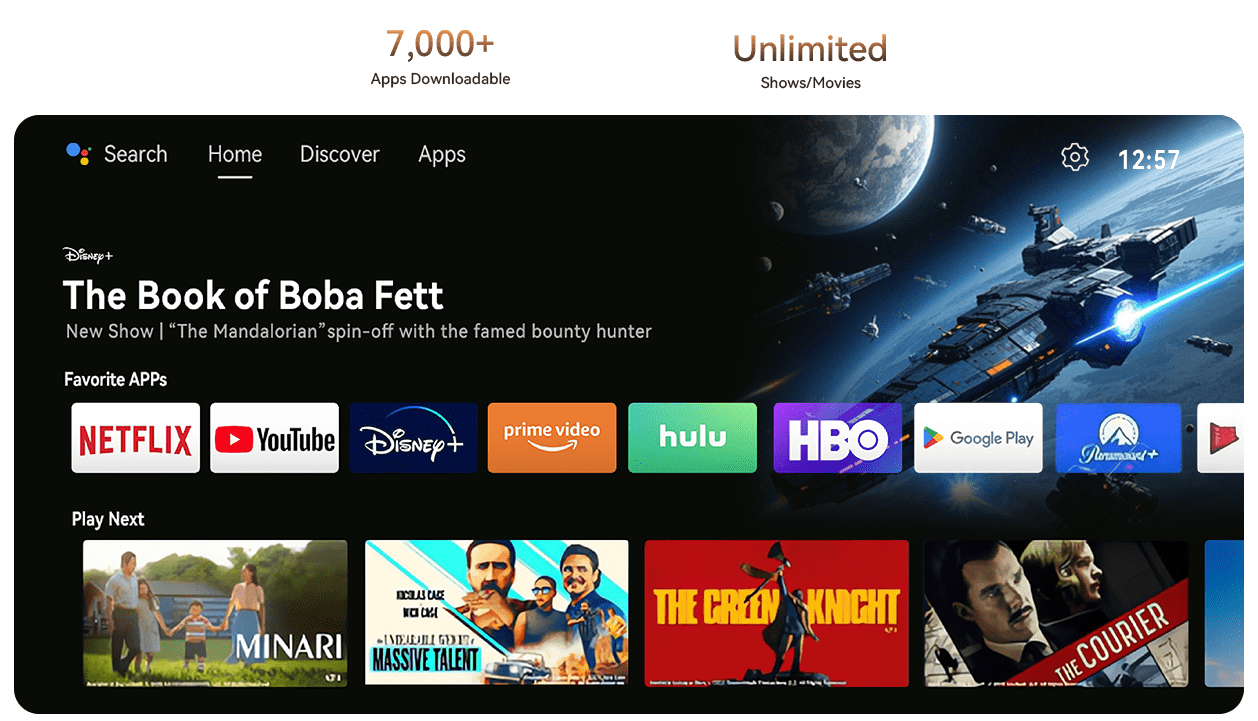1258x721 pixels.
Task: Click the Search label
Action: click(136, 154)
